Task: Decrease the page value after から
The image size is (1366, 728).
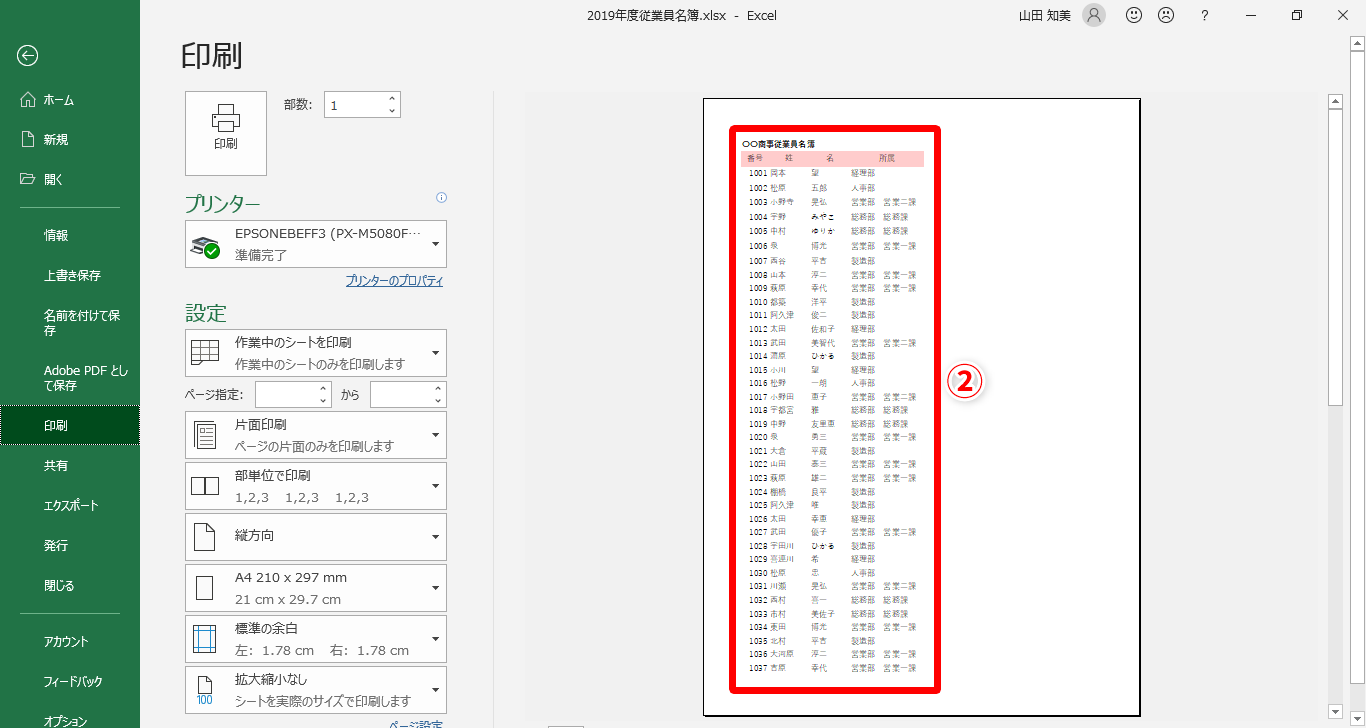Action: pyautogui.click(x=439, y=401)
